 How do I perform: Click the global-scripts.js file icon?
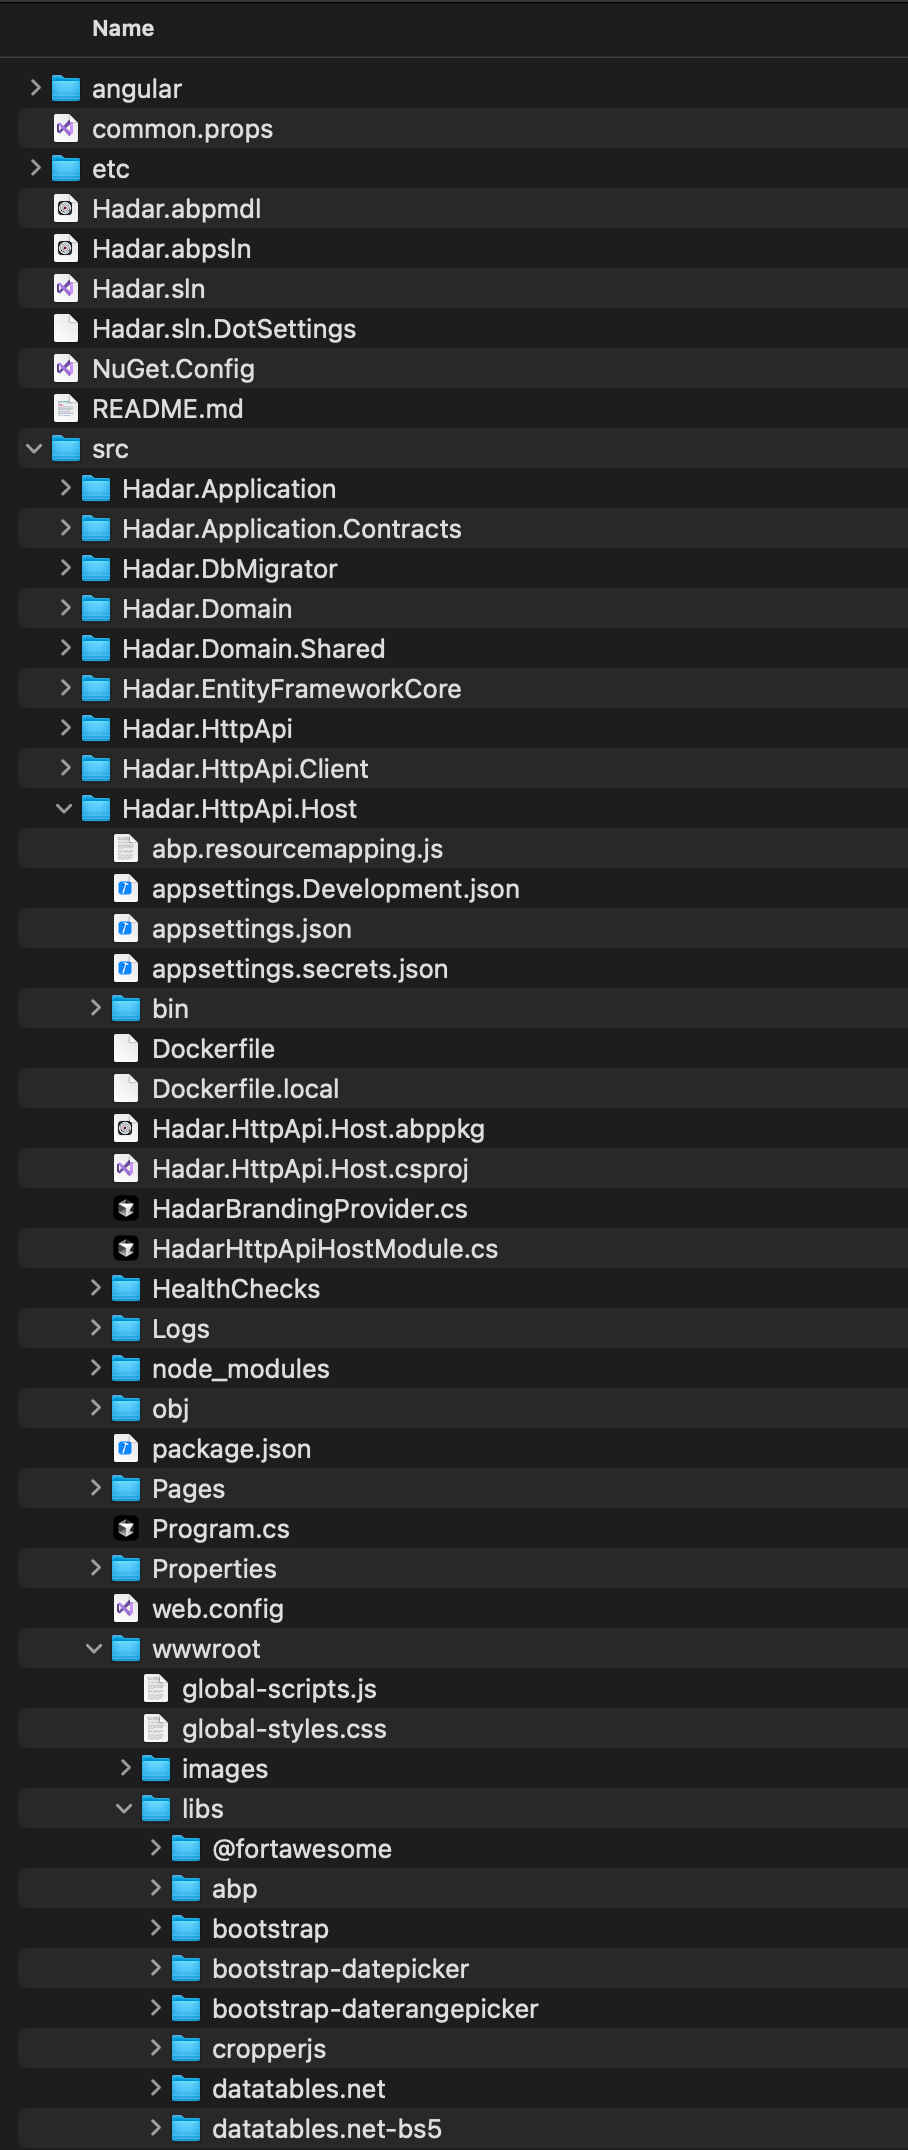pos(156,1688)
